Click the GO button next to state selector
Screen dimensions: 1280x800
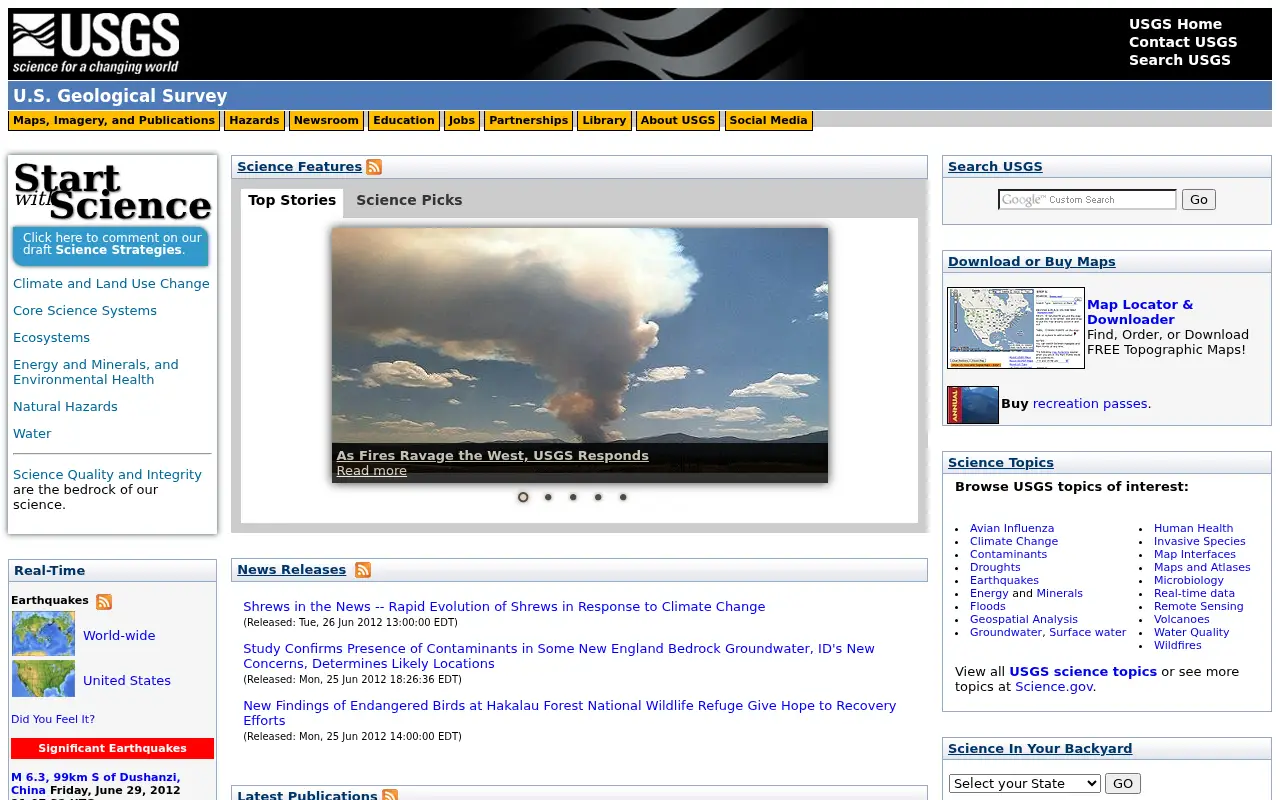click(x=1123, y=784)
